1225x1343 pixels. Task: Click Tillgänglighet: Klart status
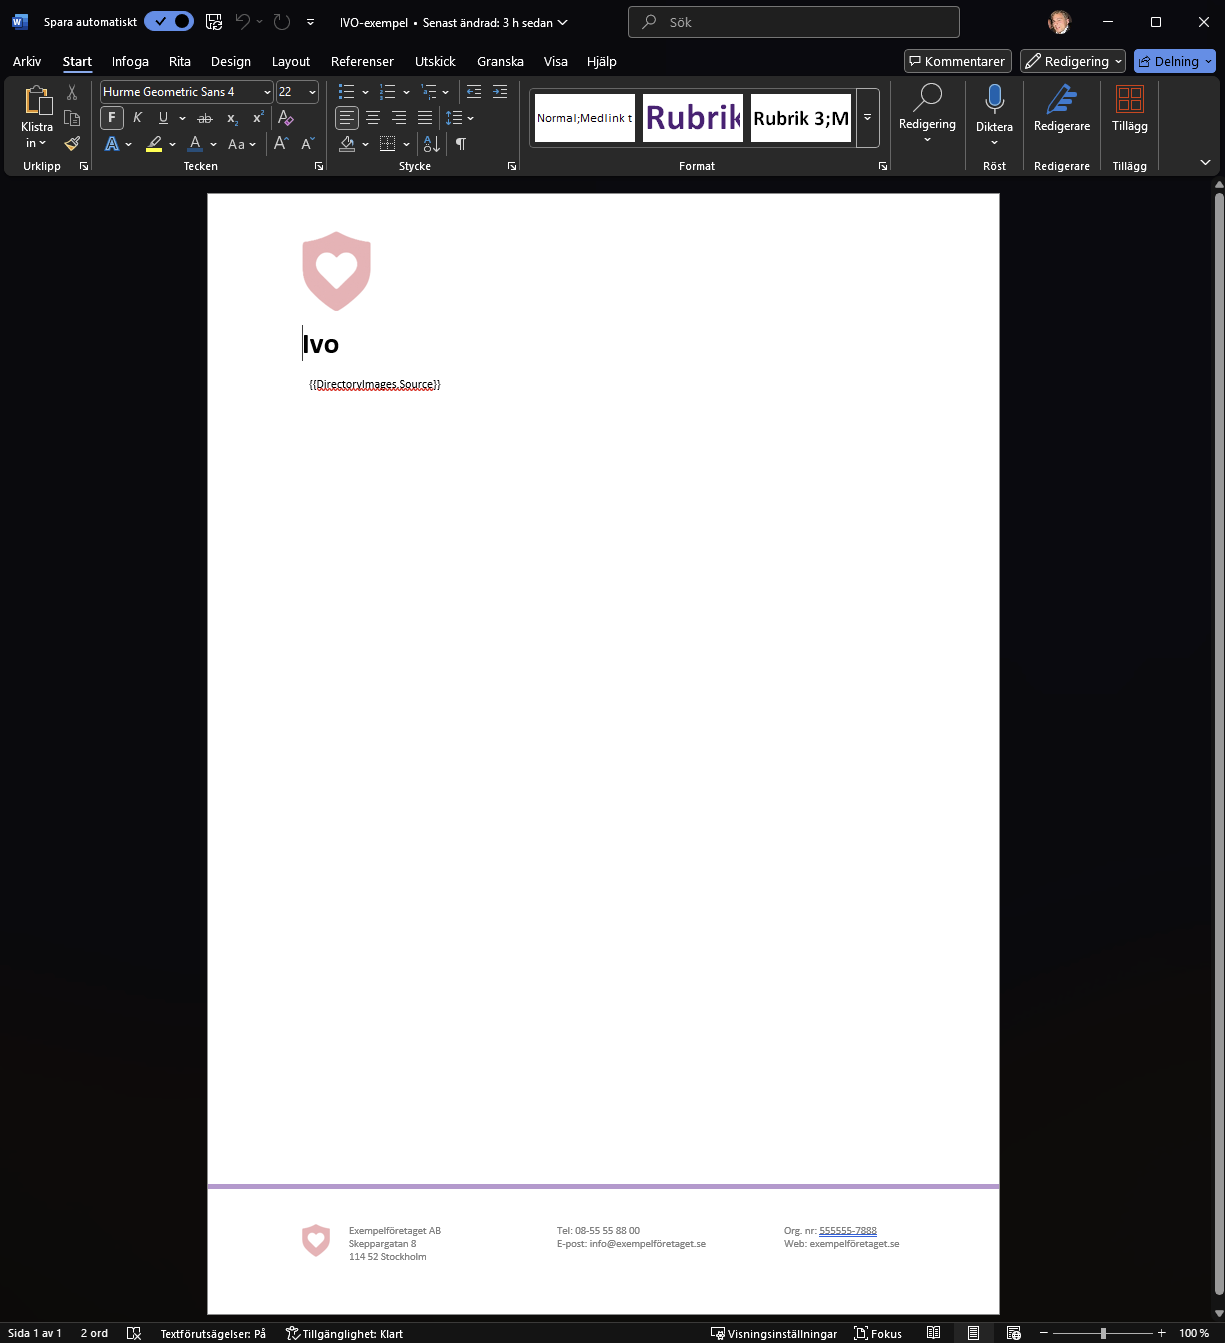tap(344, 1333)
